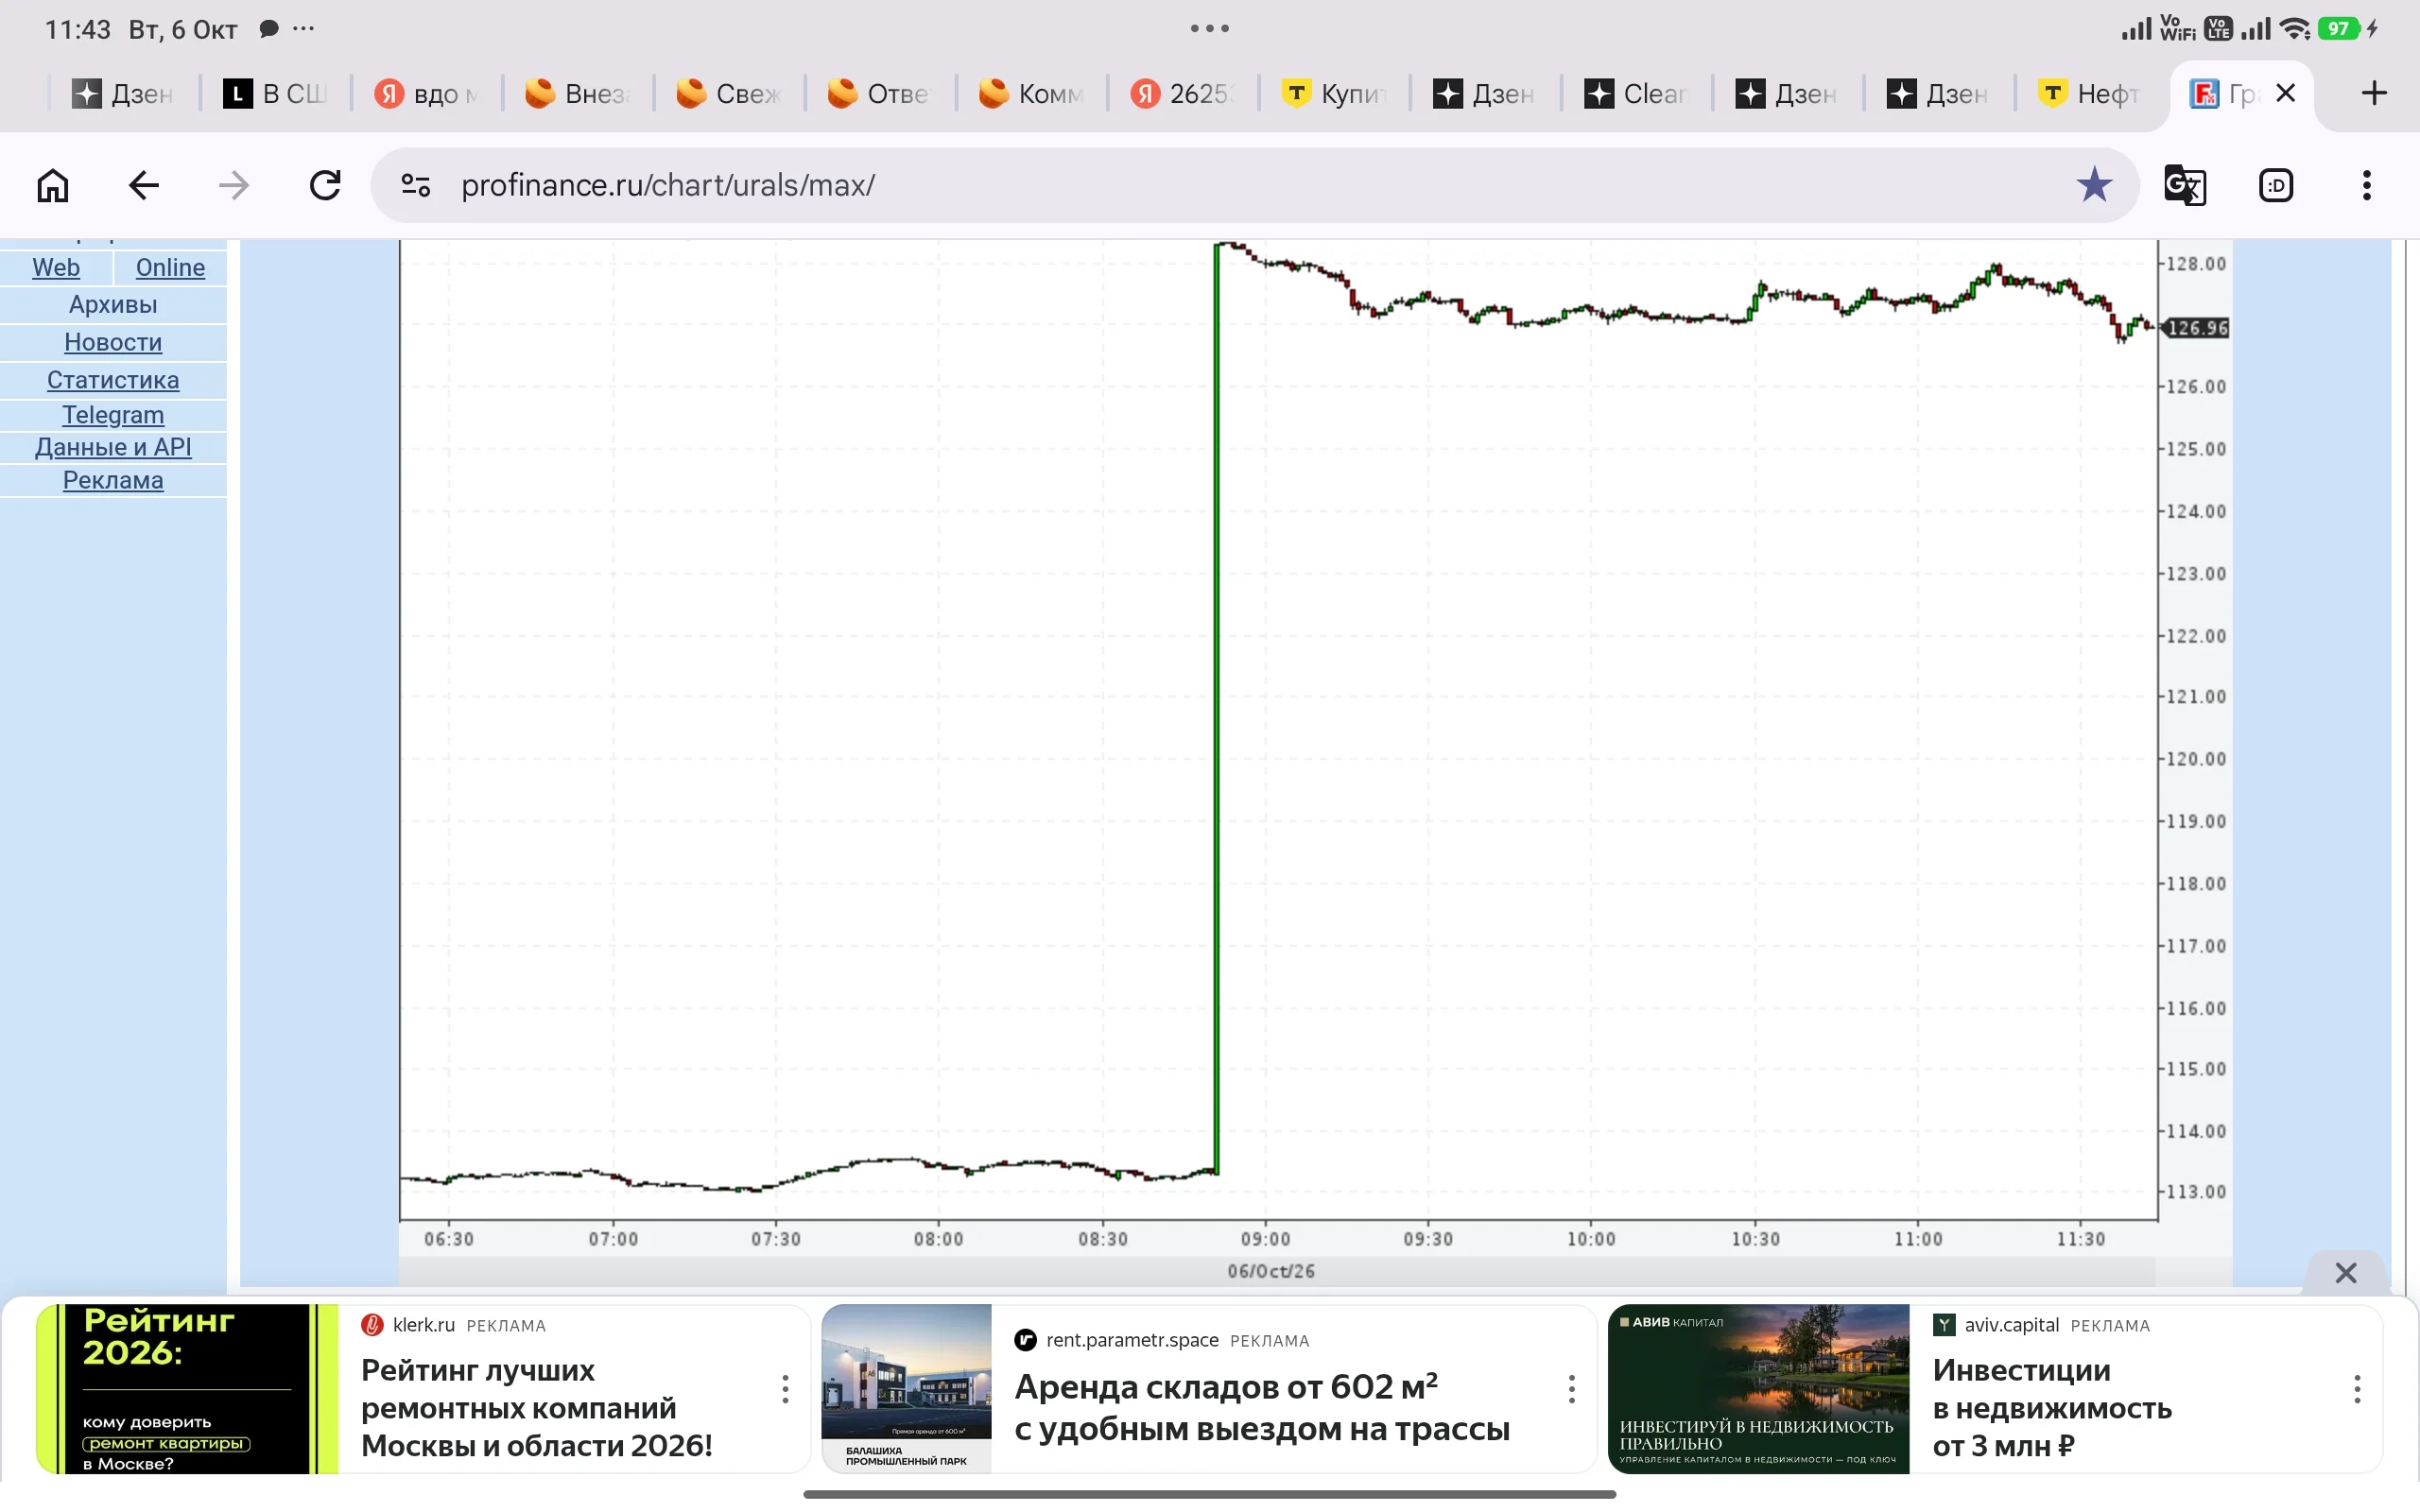Open the tab switcher icon
Viewport: 2420px width, 1512px height.
(2276, 185)
